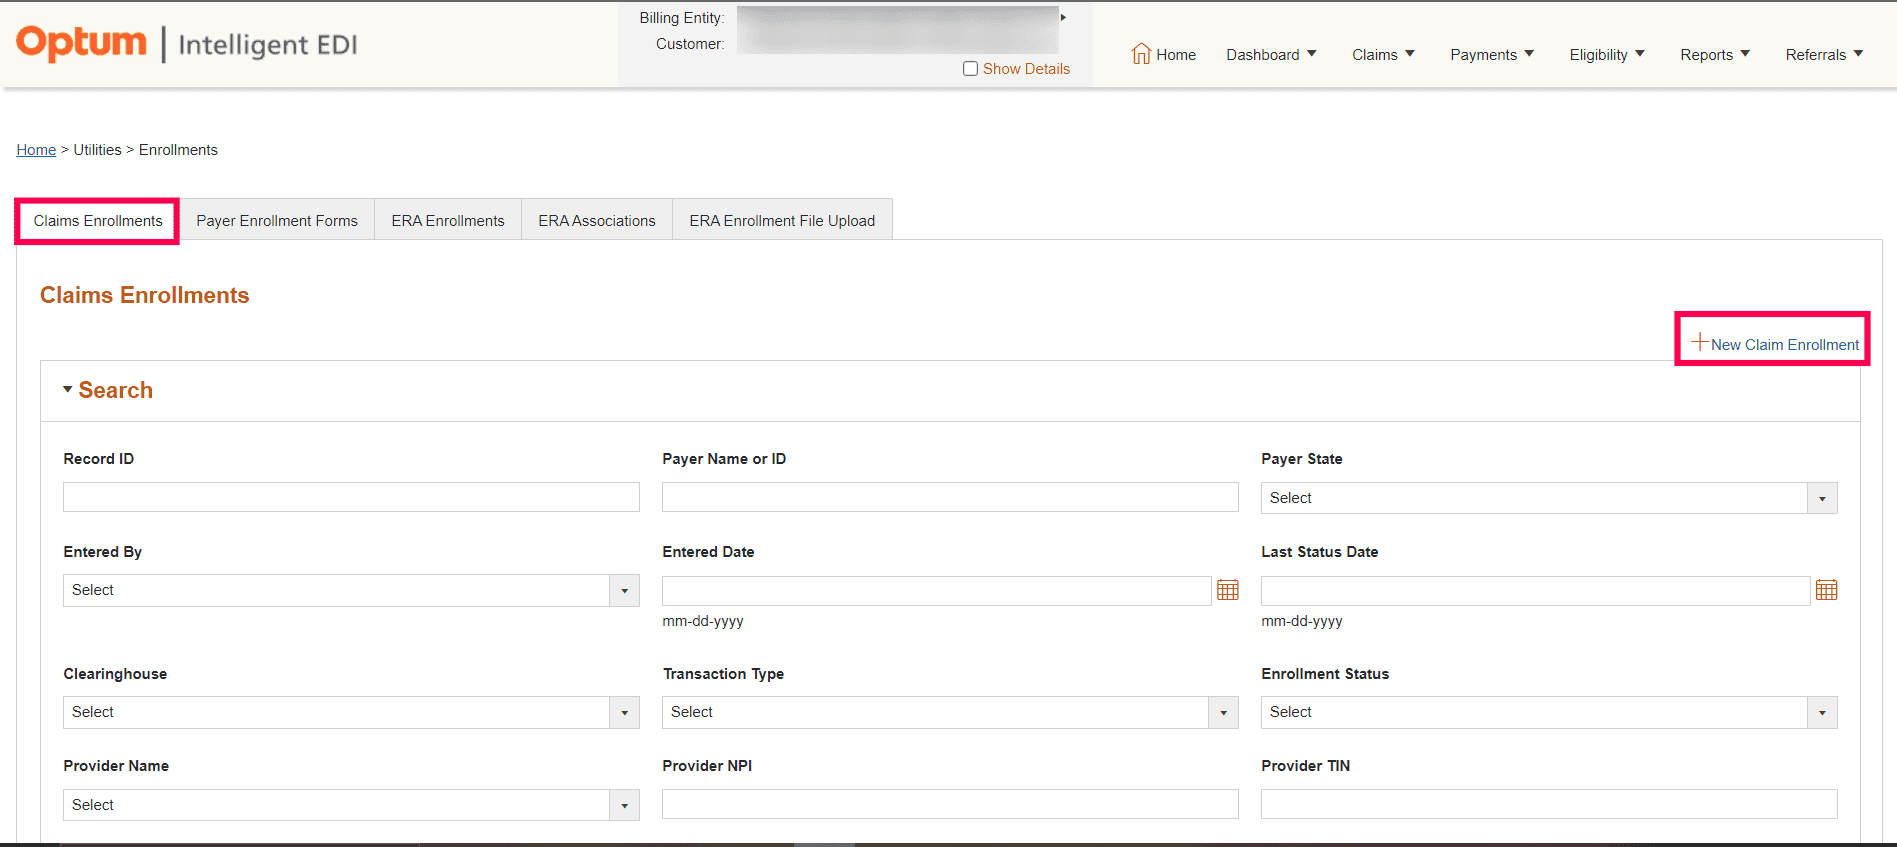Image resolution: width=1897 pixels, height=847 pixels.
Task: Follow the Home breadcrumb link
Action: tap(36, 150)
